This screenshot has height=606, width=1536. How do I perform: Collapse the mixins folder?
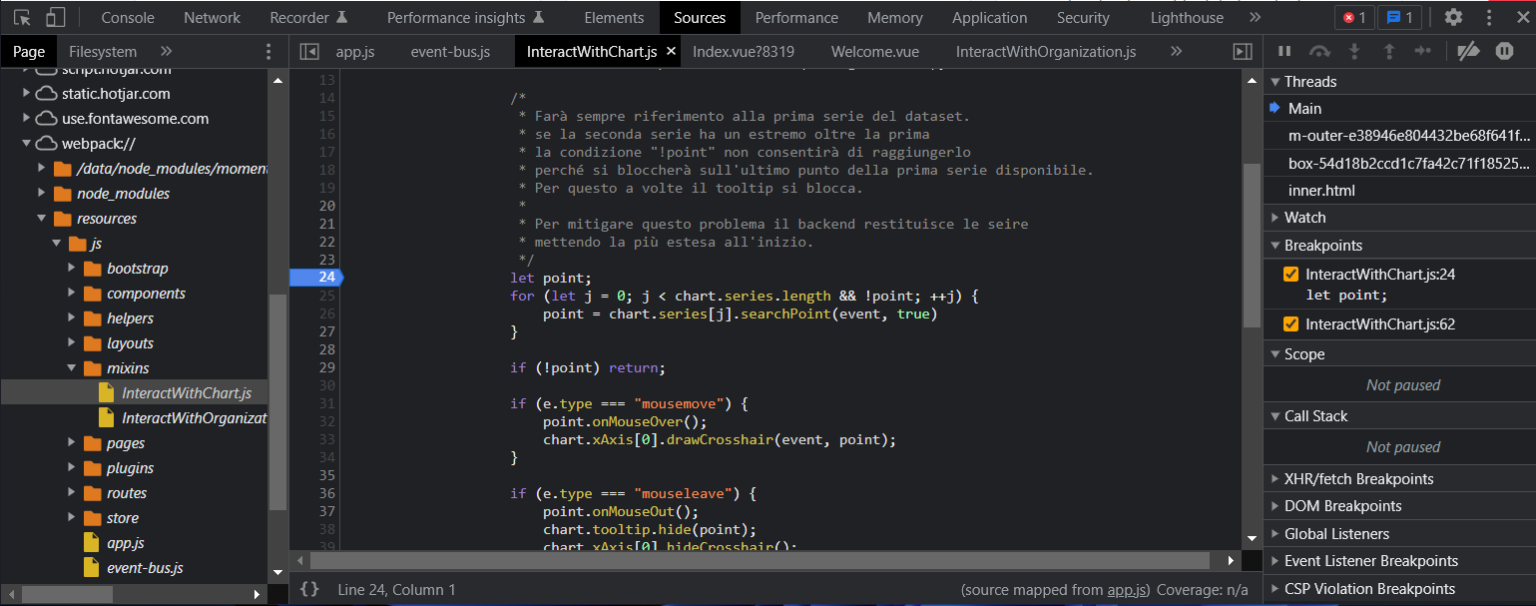[71, 367]
